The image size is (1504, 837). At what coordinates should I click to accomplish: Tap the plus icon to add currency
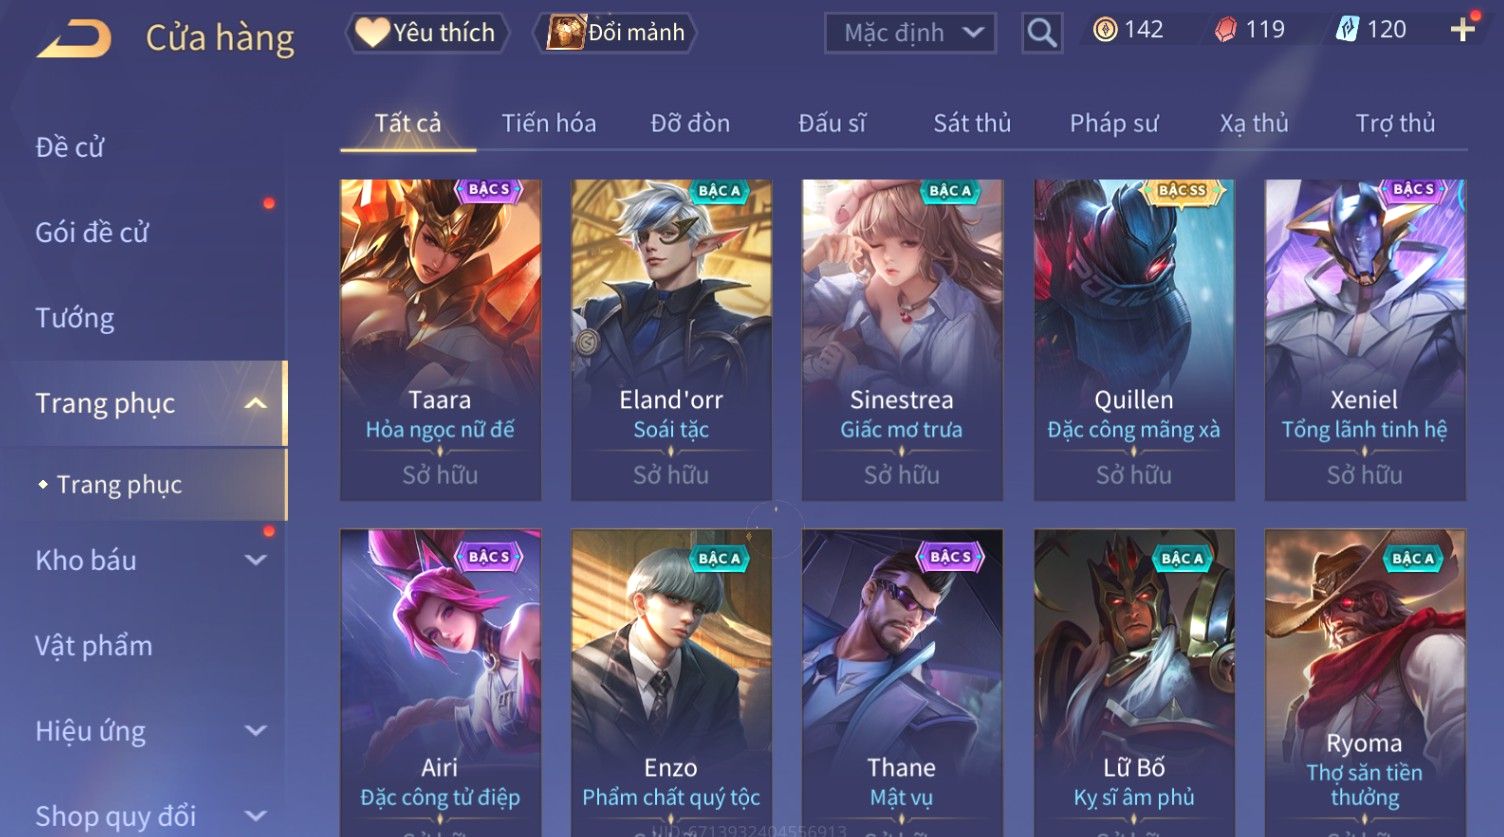pos(1462,30)
